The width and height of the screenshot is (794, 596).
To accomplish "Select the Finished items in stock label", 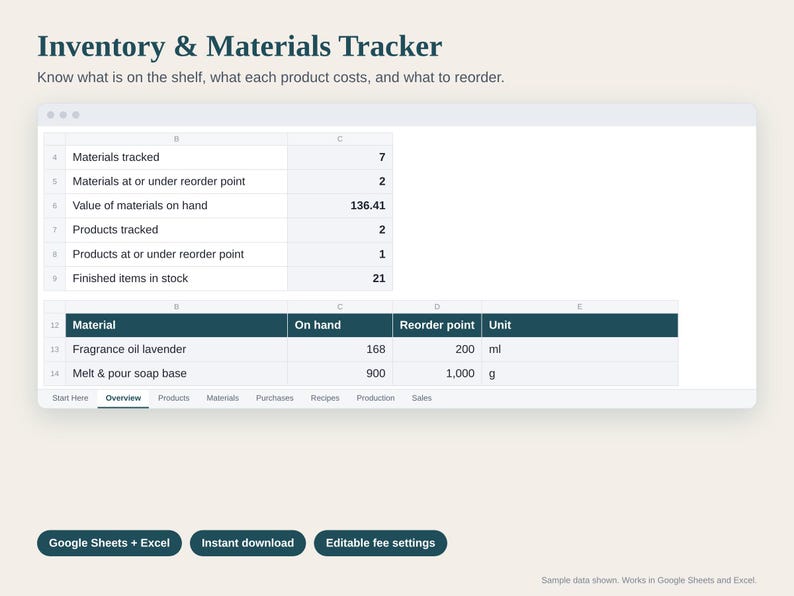I will click(x=176, y=279).
